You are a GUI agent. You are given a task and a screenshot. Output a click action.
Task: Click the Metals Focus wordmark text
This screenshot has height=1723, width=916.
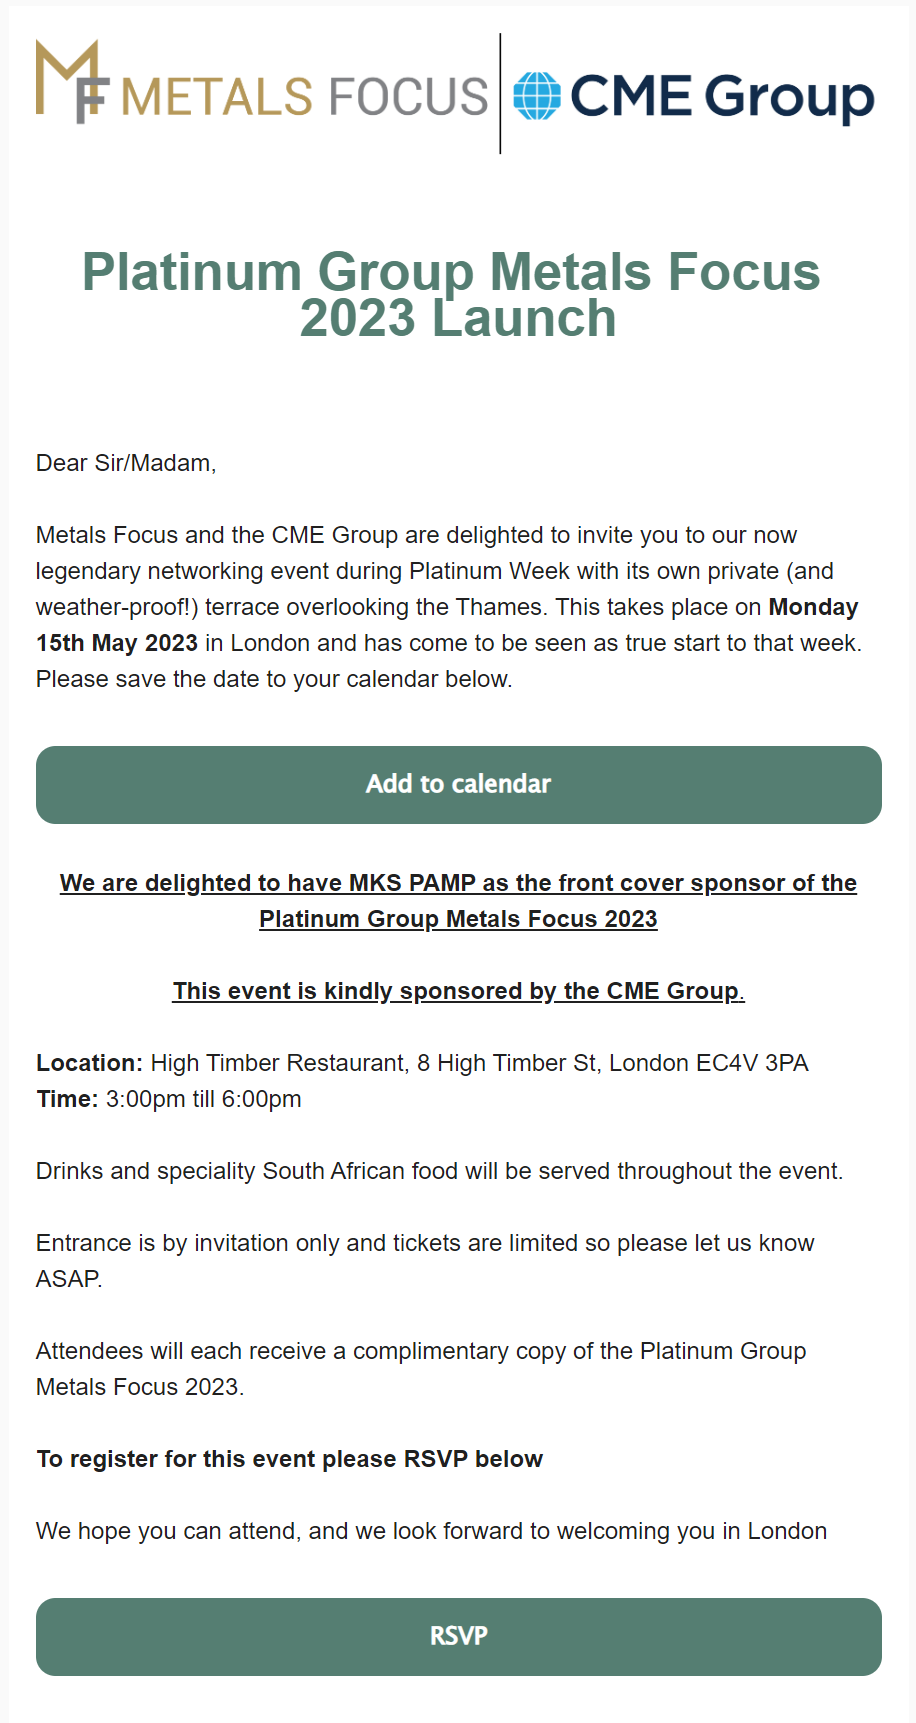coord(304,97)
